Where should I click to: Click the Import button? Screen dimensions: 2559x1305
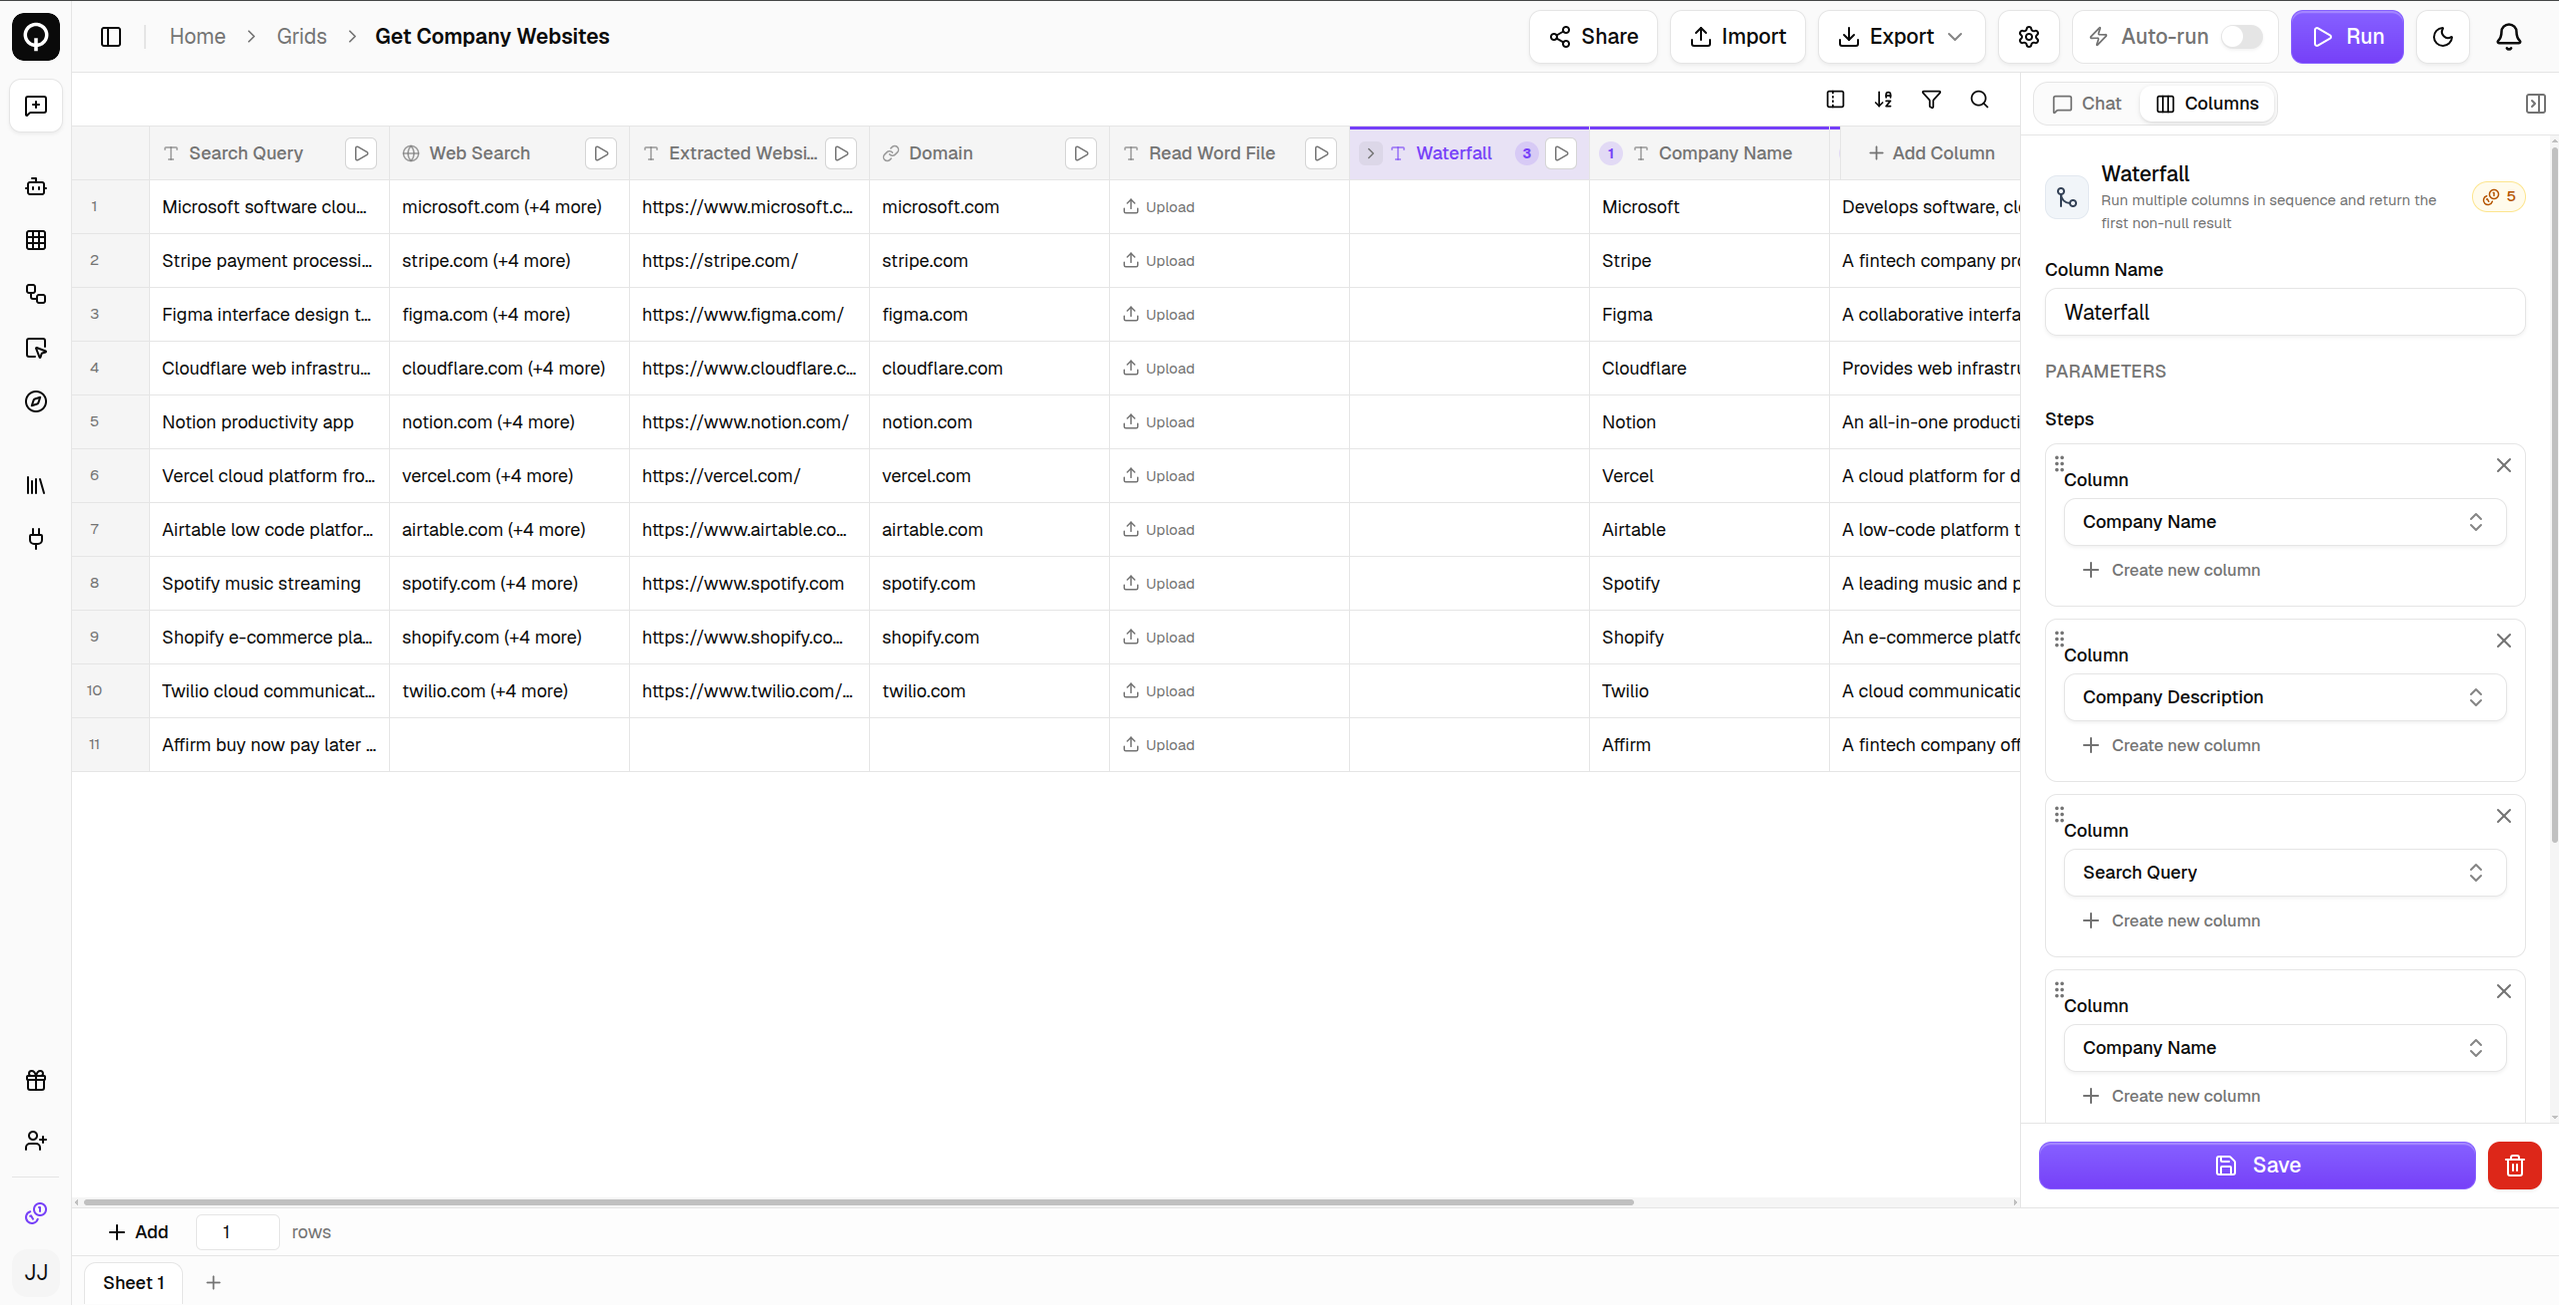(x=1738, y=37)
